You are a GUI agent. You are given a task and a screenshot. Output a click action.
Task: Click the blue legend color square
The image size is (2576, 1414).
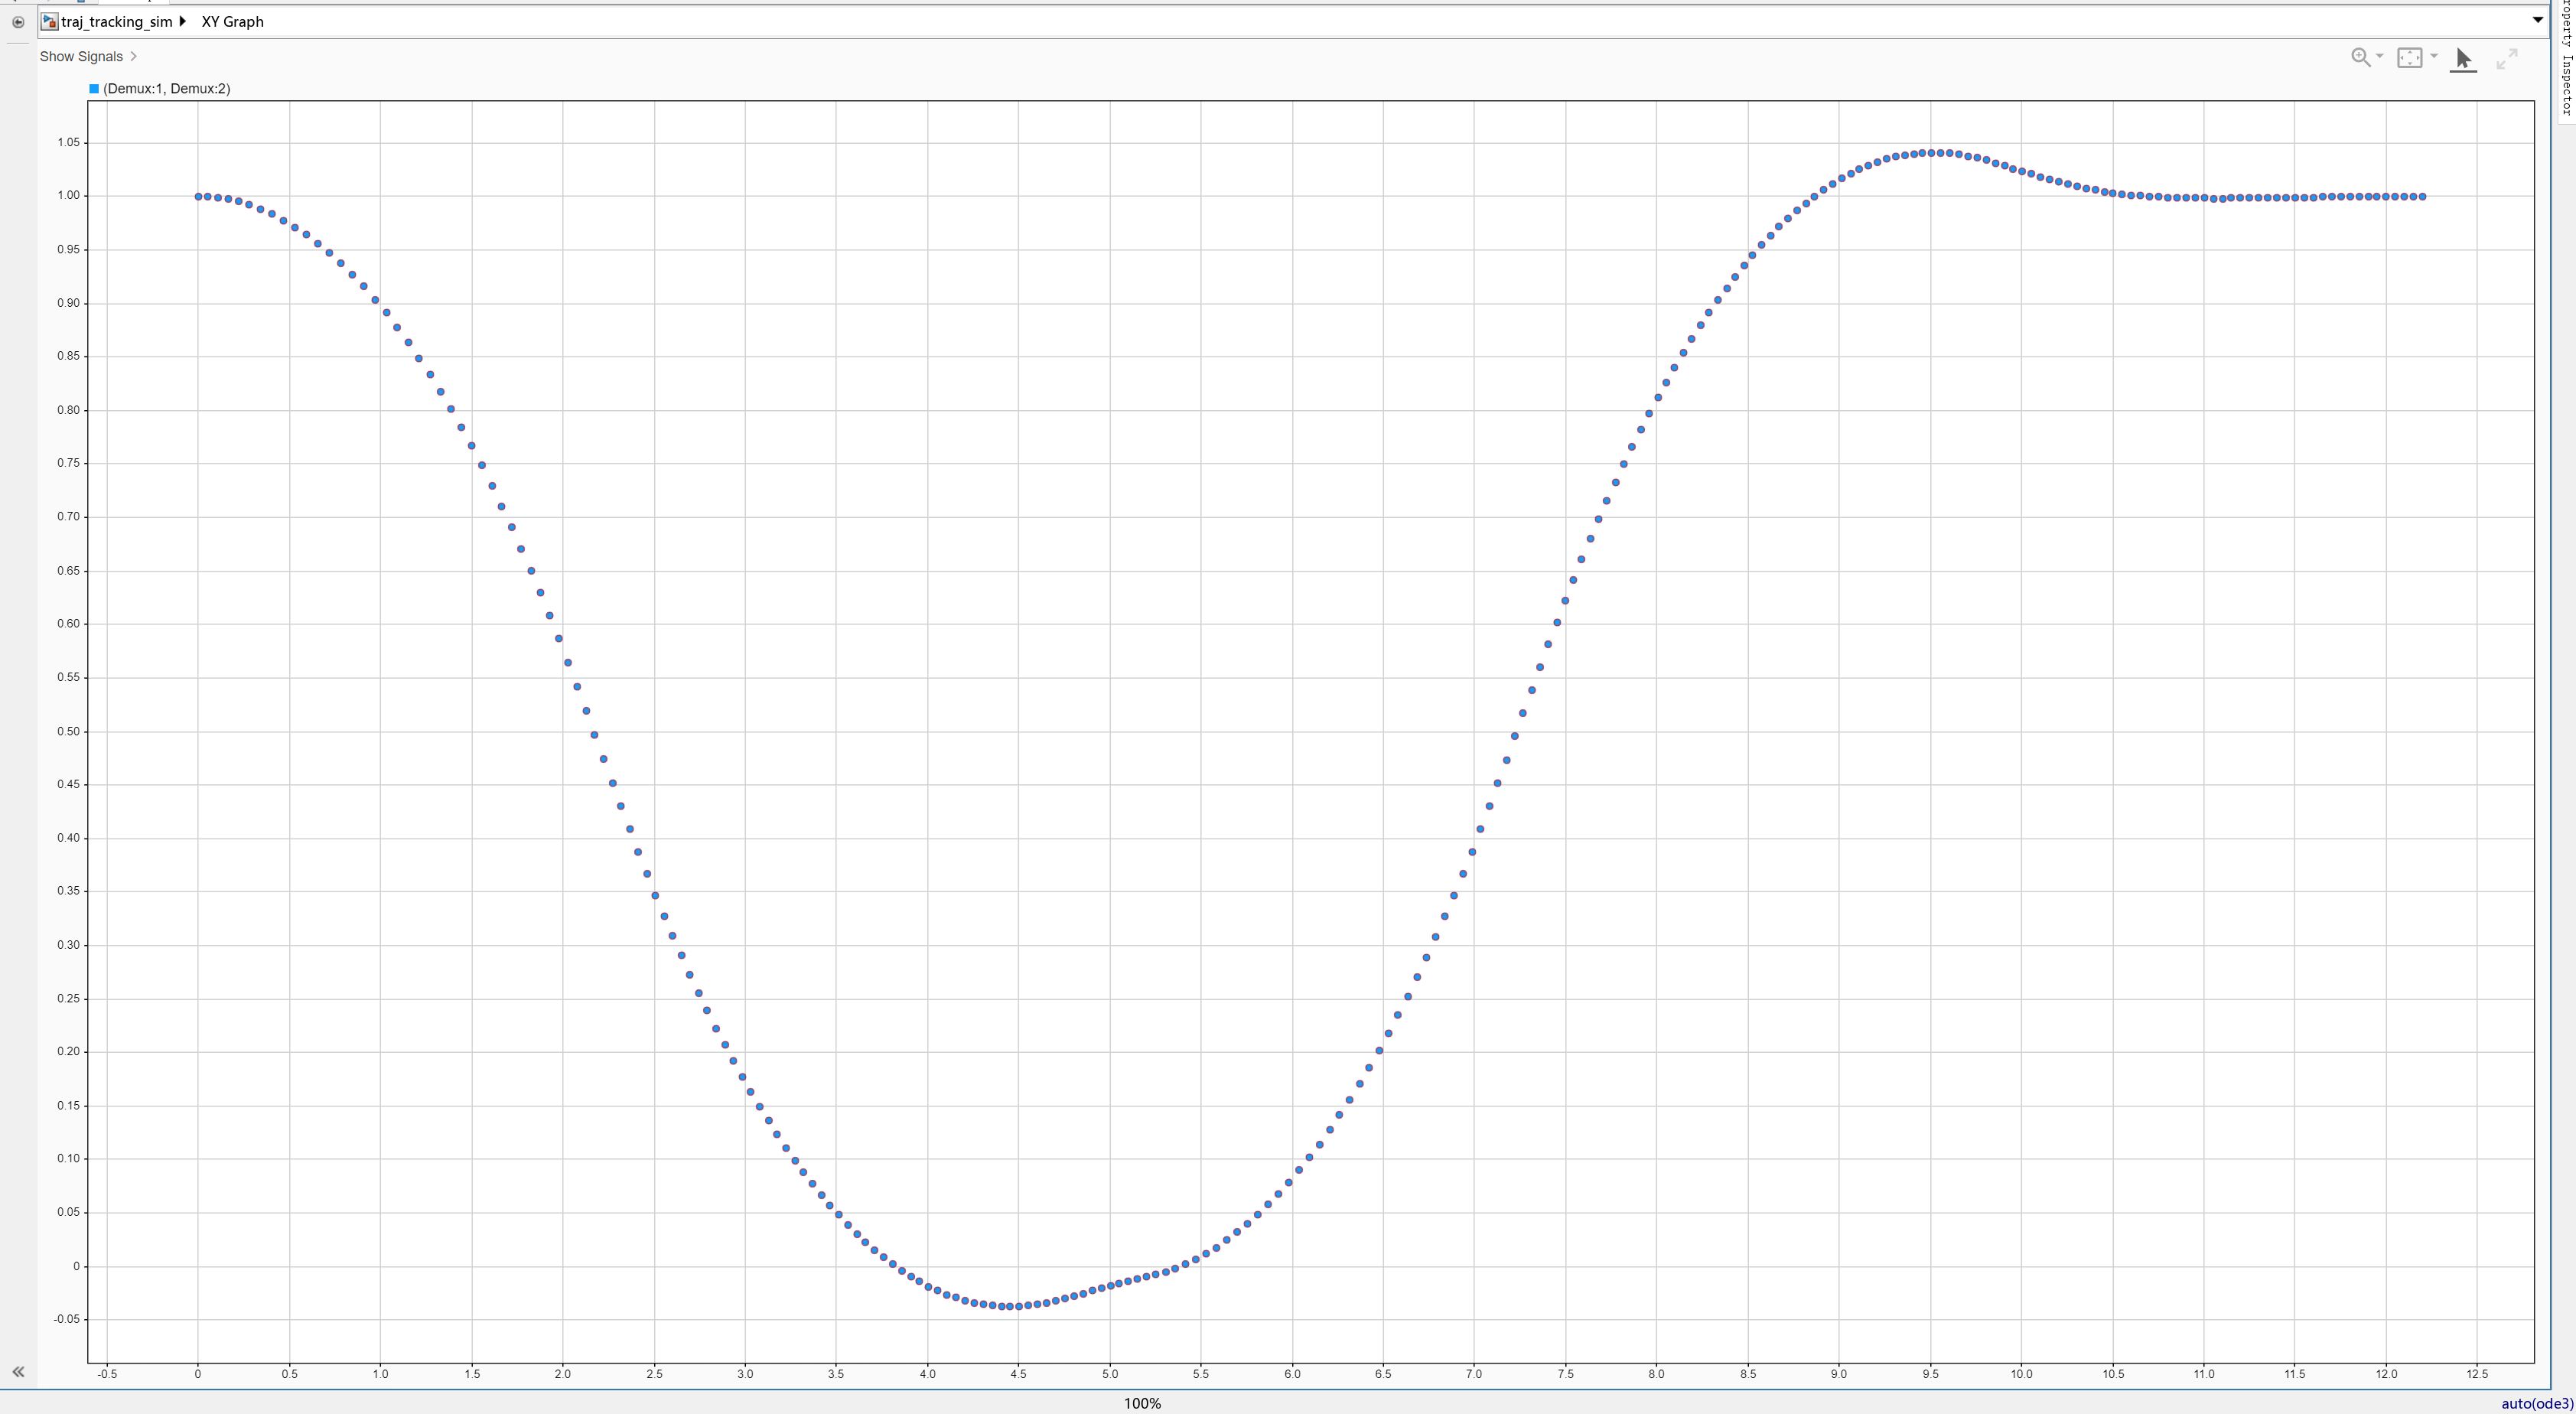coord(94,89)
